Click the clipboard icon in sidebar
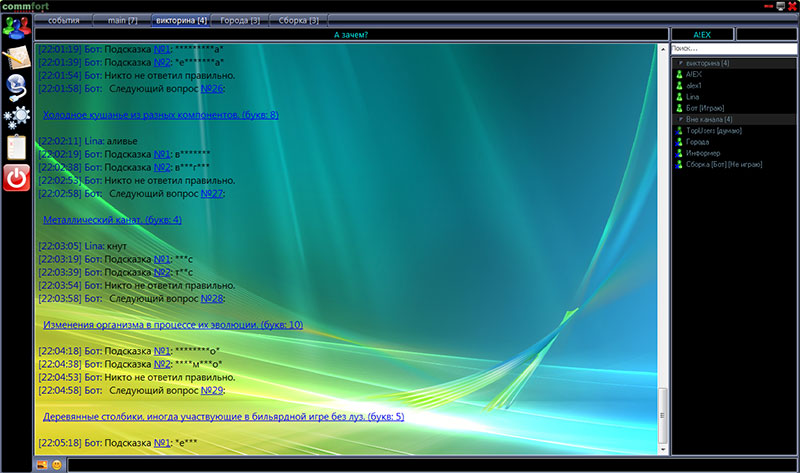800x473 pixels. pyautogui.click(x=16, y=147)
